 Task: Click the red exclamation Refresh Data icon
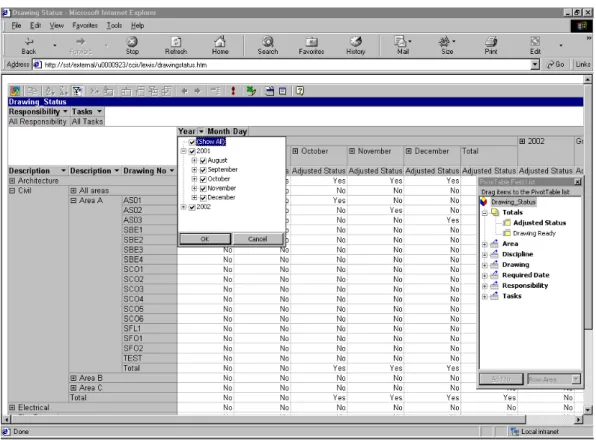[233, 91]
